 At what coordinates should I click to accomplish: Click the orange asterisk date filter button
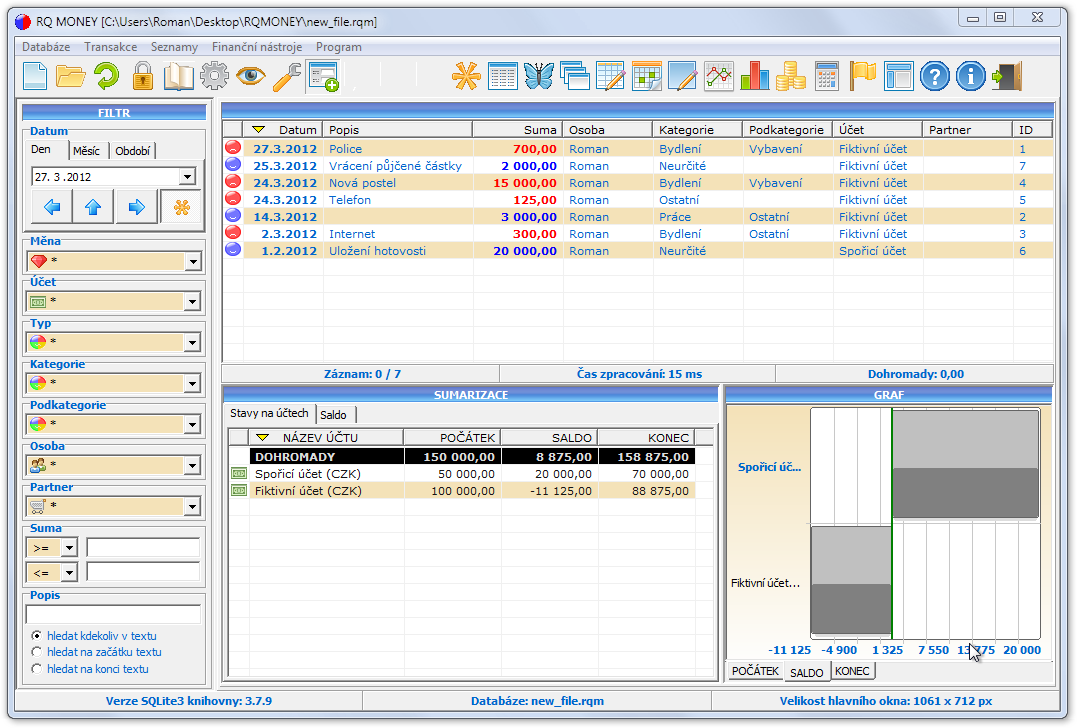(182, 207)
